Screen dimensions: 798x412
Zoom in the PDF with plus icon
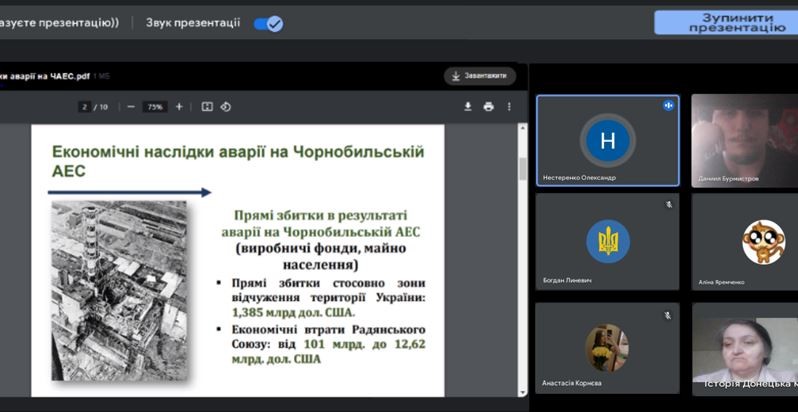[x=179, y=107]
